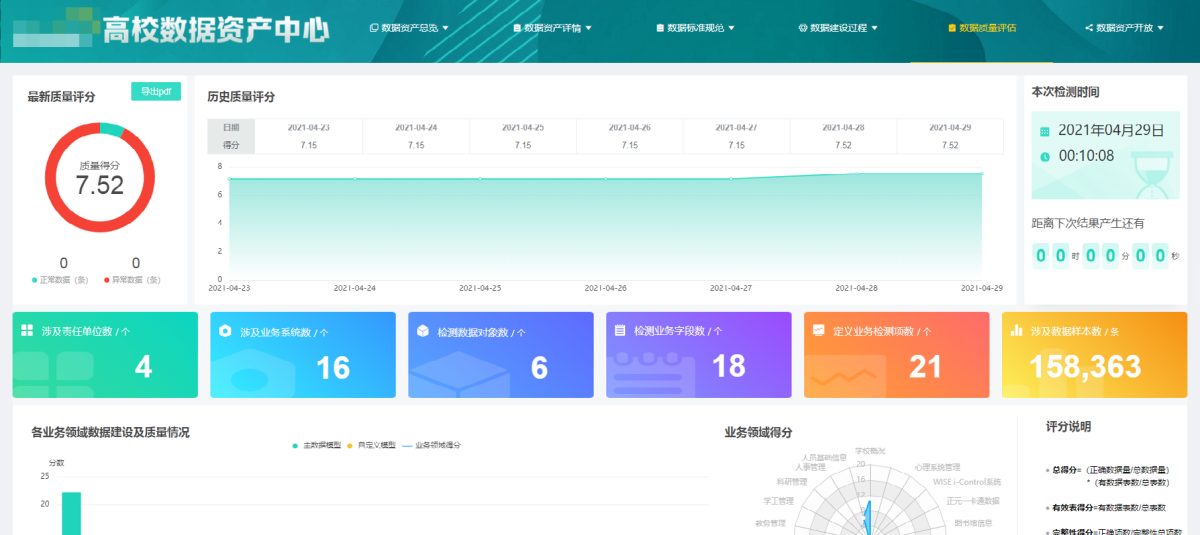Click the cube icon on 检测数据对象数 card

[423, 330]
